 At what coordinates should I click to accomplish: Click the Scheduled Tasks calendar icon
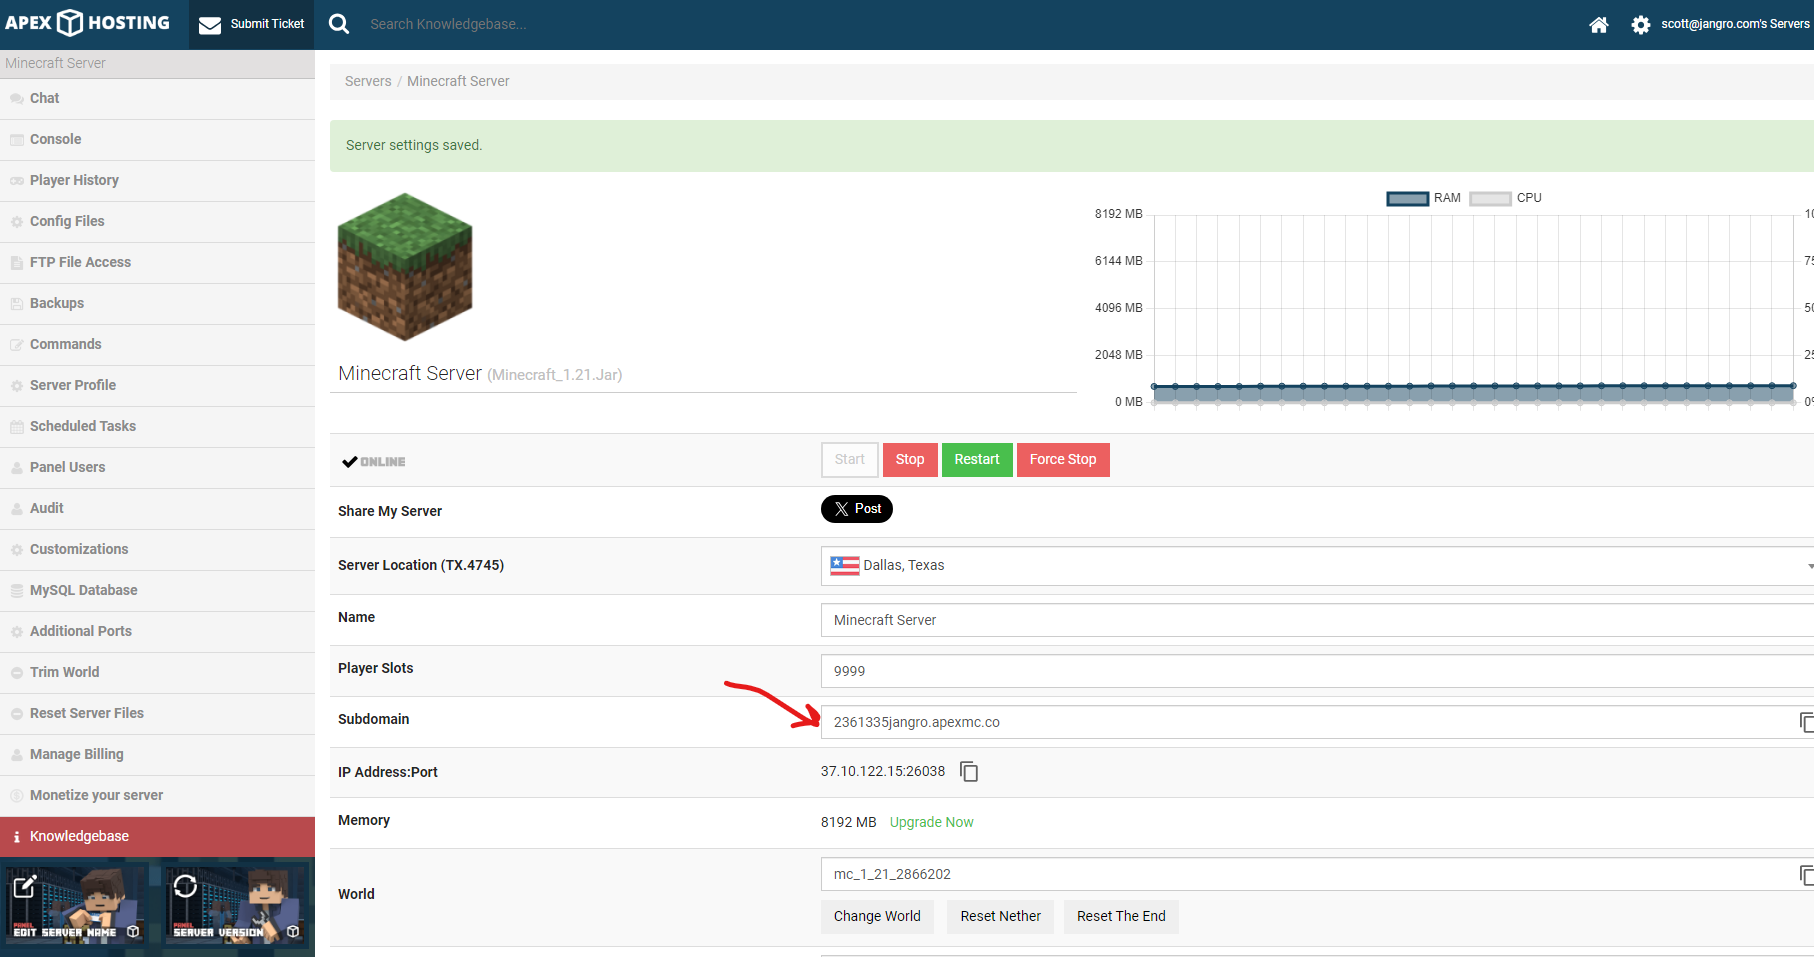click(x=17, y=427)
